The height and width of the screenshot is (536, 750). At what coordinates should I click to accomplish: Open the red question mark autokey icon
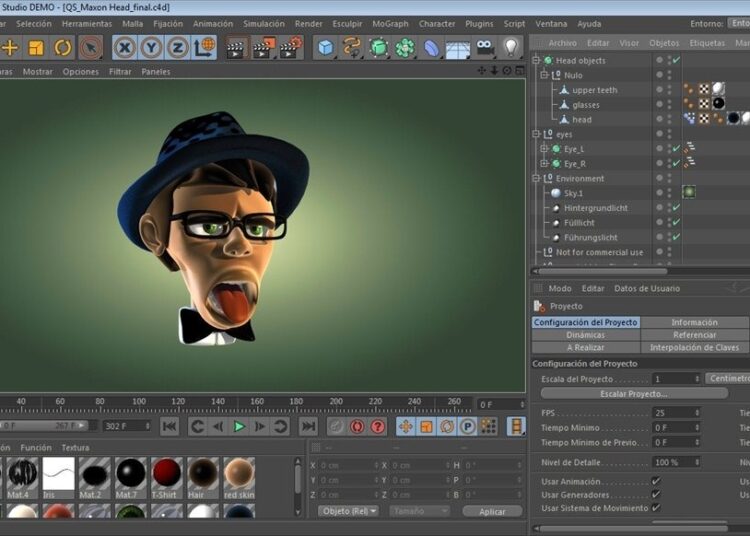pyautogui.click(x=378, y=427)
